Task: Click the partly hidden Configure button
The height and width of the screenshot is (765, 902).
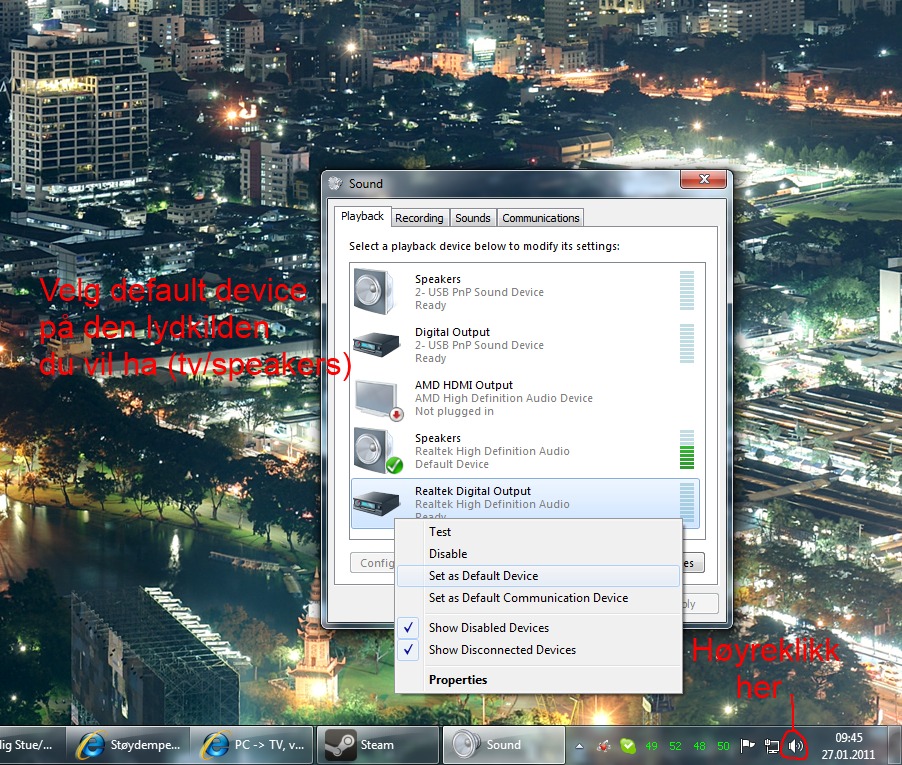Action: coord(373,563)
